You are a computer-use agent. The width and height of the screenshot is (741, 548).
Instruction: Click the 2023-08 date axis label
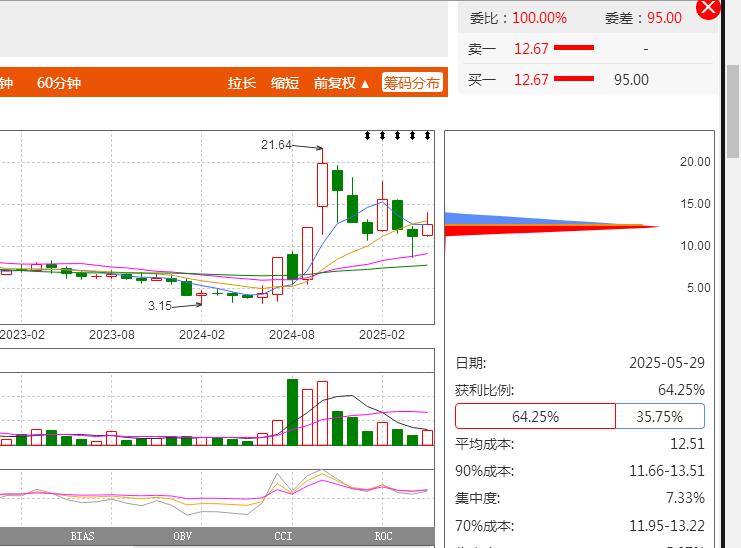112,335
